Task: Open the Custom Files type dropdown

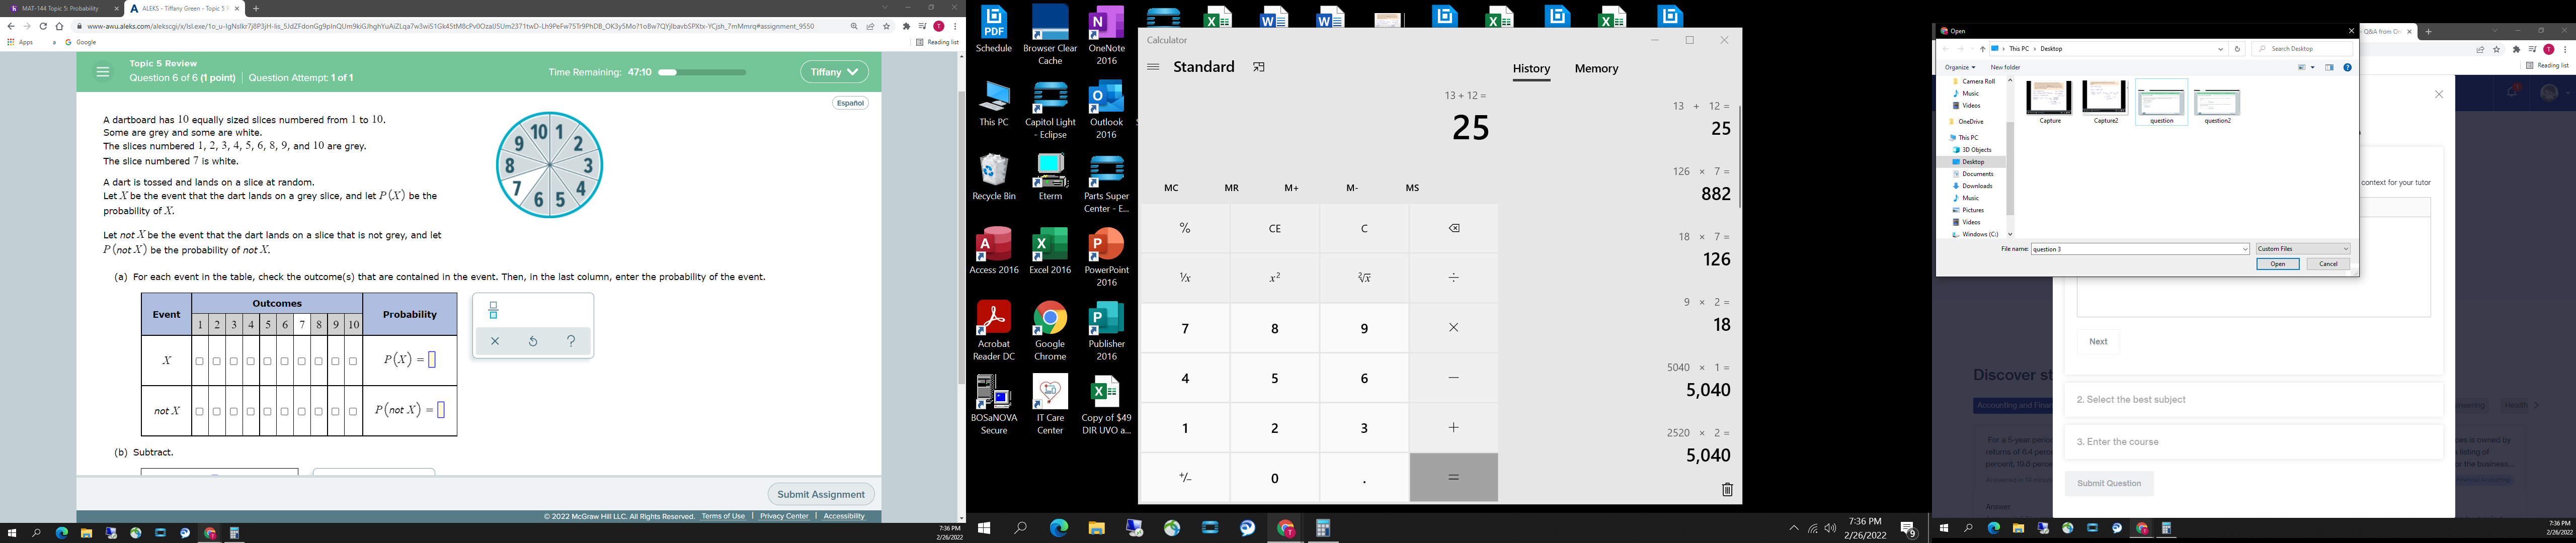Action: pos(2303,249)
